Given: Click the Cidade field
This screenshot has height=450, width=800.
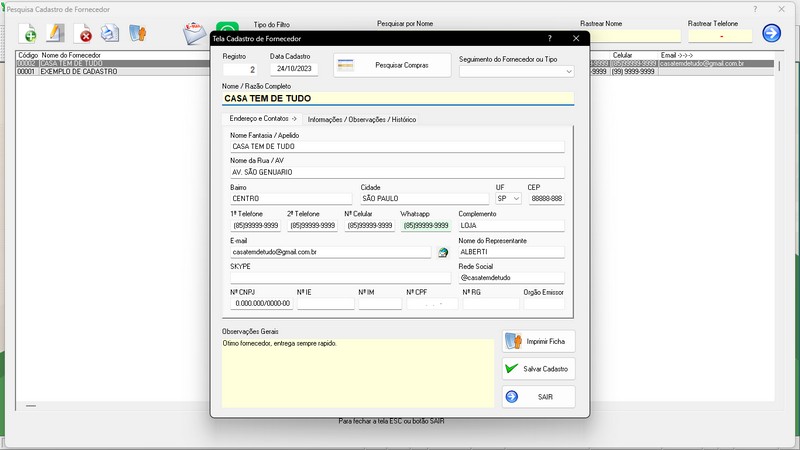Looking at the screenshot, I should [x=424, y=198].
